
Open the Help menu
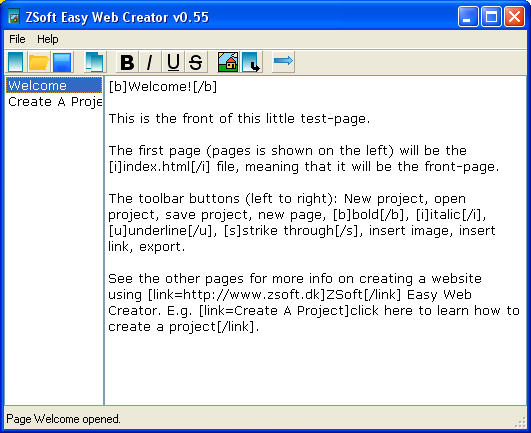click(x=48, y=39)
